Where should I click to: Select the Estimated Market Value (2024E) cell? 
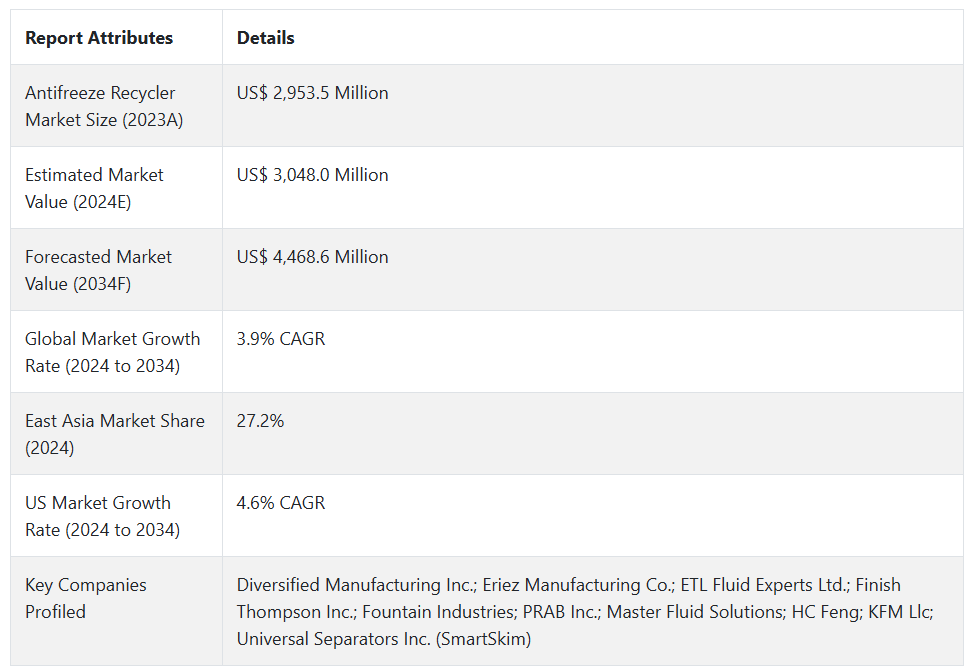tap(94, 188)
